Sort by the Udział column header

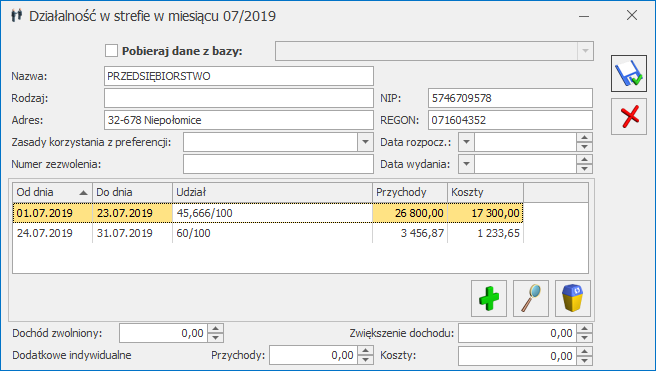[x=272, y=192]
